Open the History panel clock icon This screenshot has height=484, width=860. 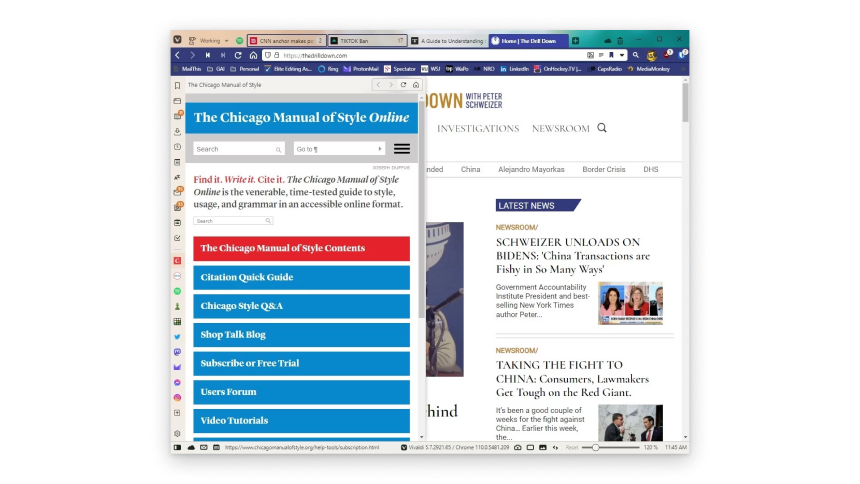point(177,147)
